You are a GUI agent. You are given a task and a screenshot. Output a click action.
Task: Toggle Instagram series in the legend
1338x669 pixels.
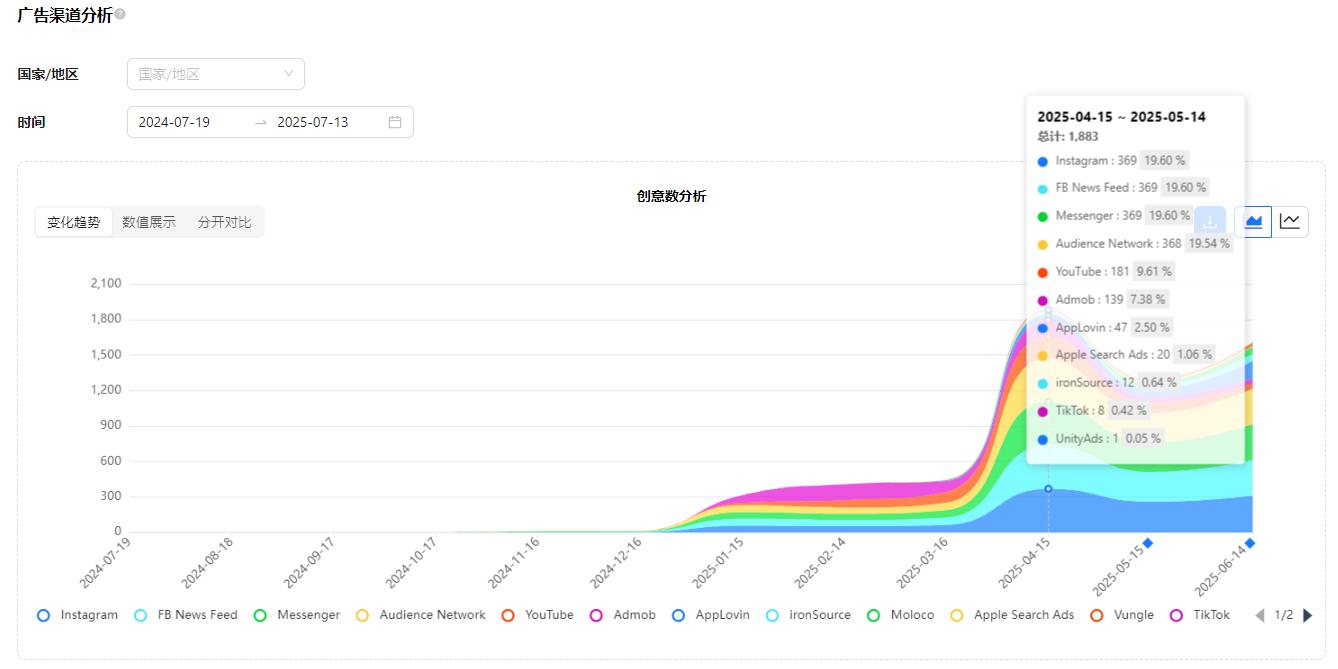pyautogui.click(x=77, y=615)
